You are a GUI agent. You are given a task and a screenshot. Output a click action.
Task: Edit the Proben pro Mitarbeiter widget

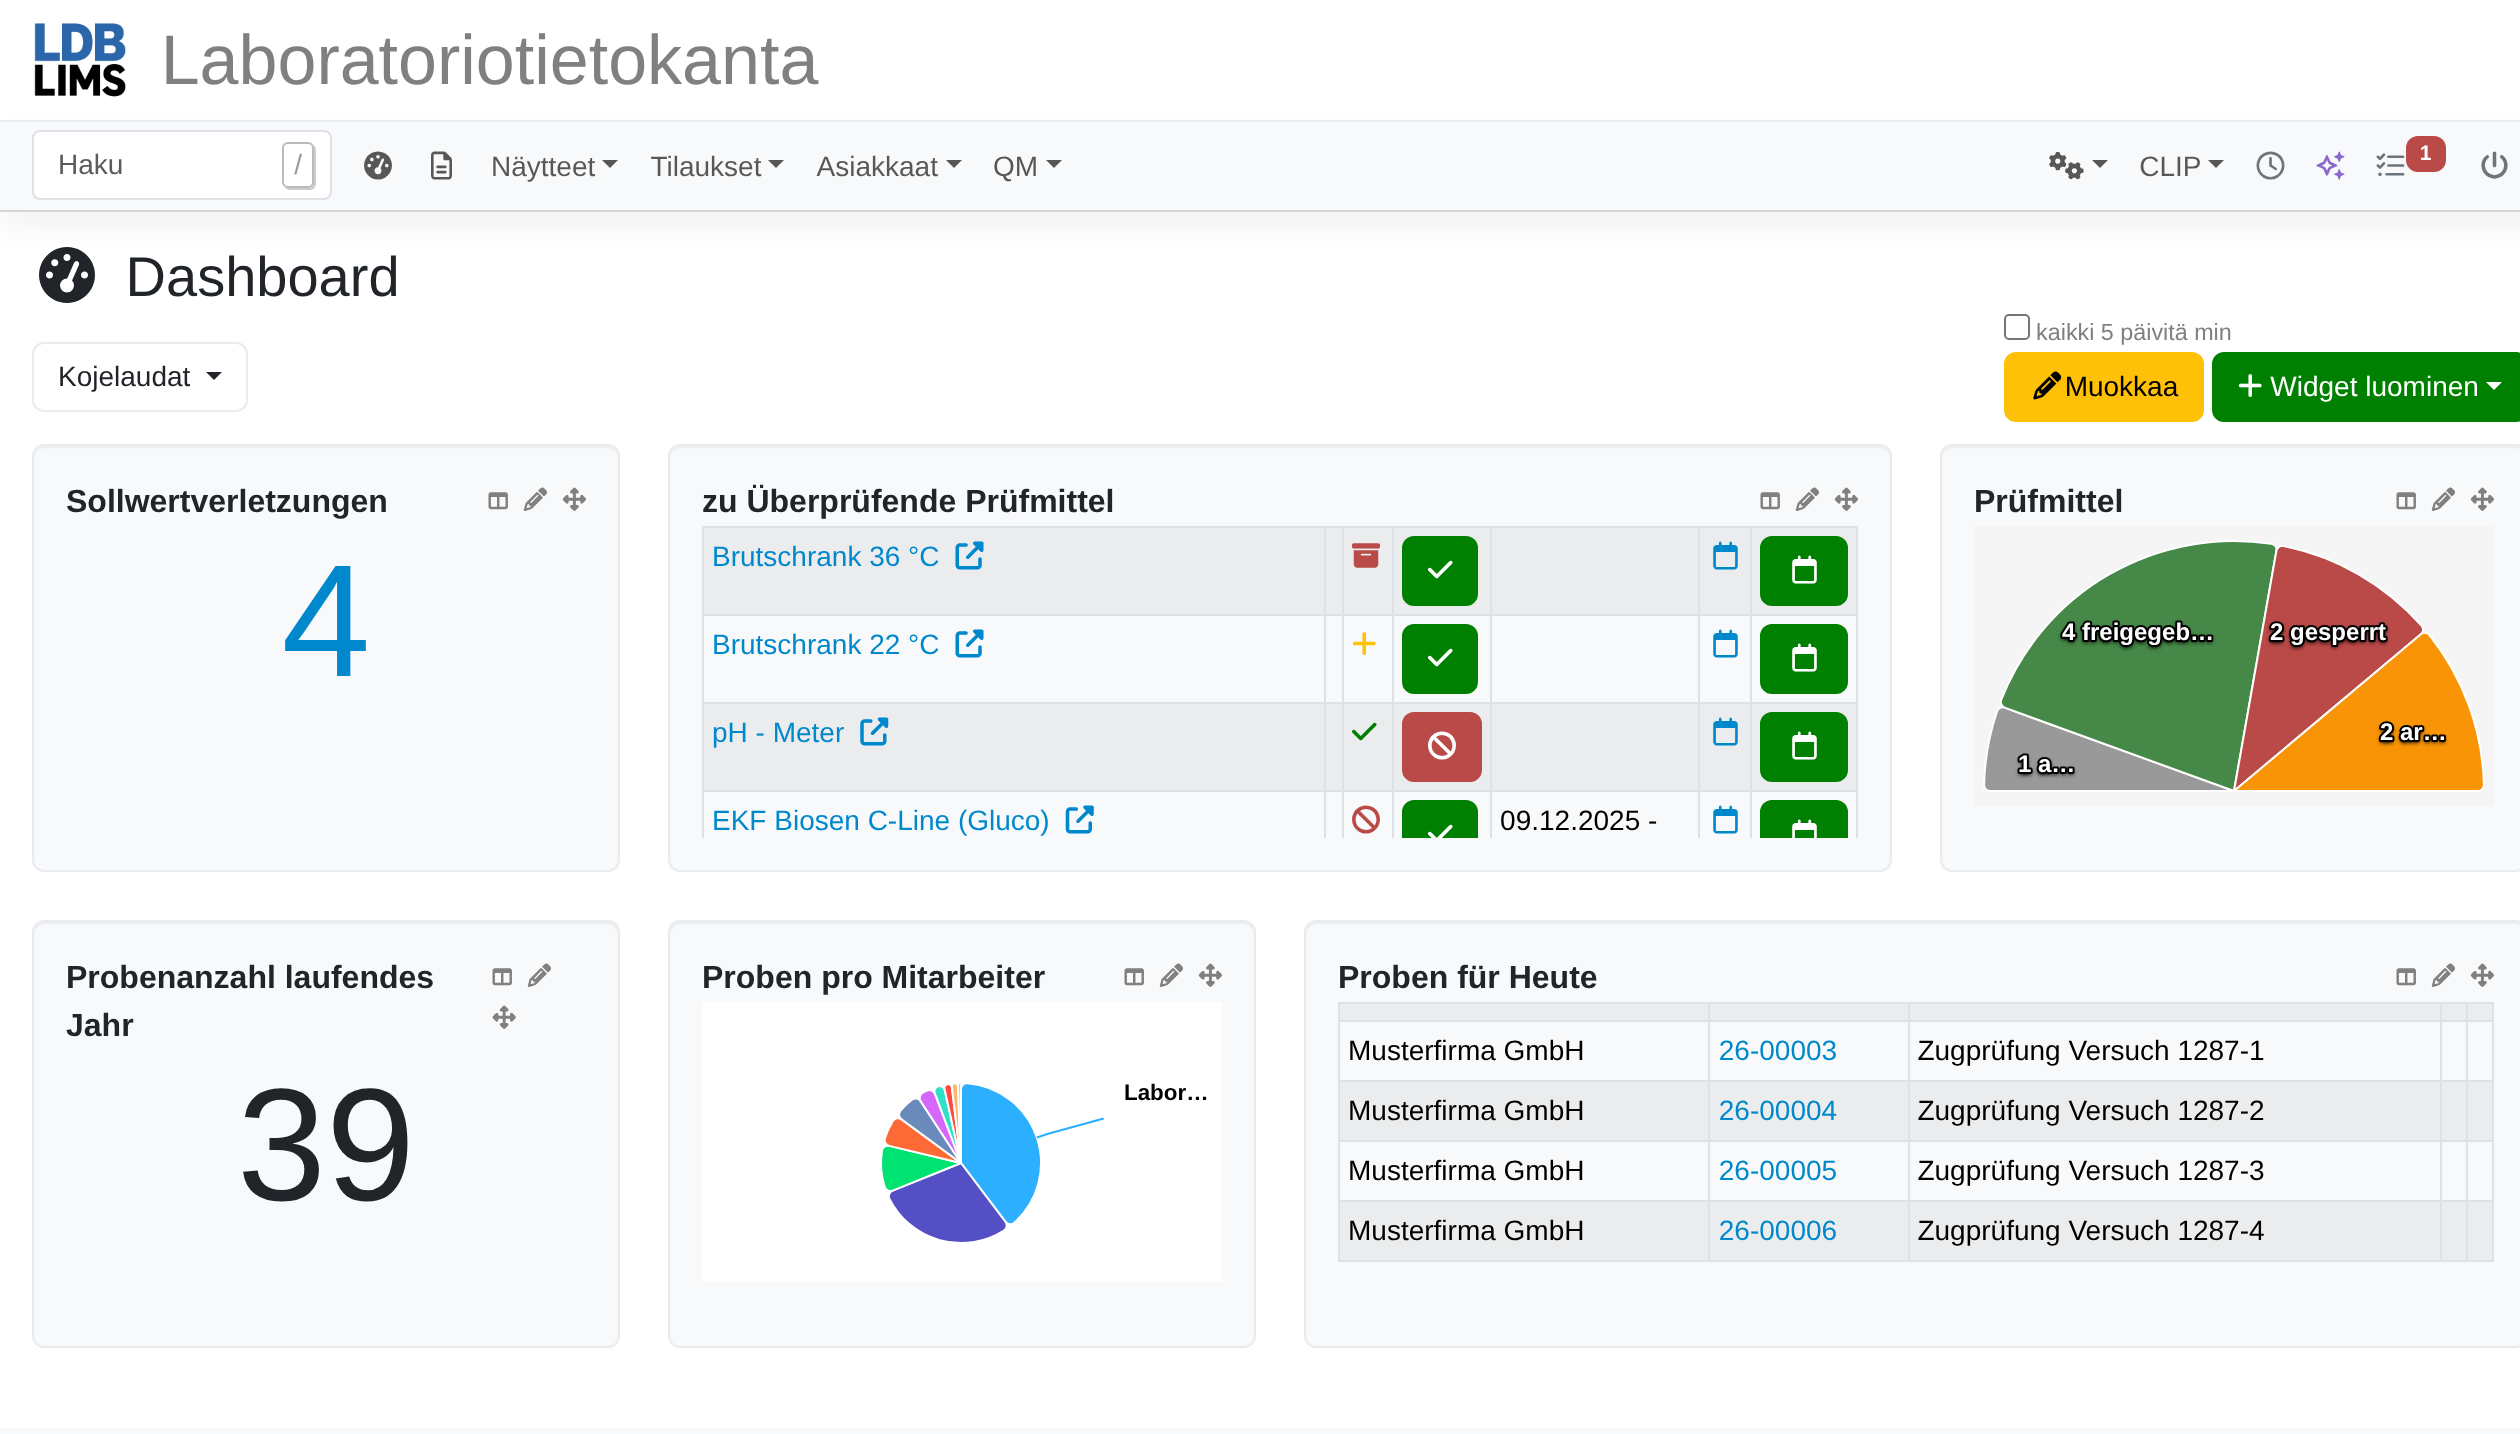[1172, 975]
